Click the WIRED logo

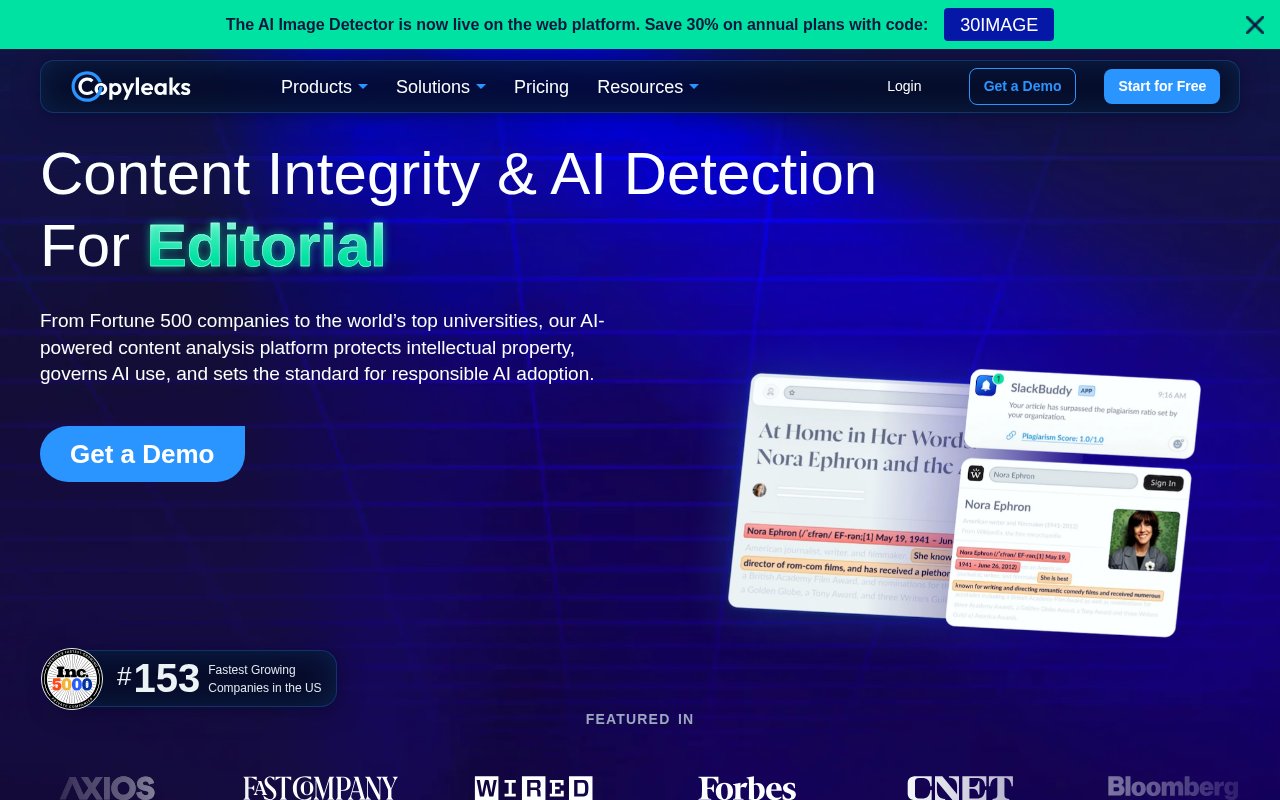[533, 788]
